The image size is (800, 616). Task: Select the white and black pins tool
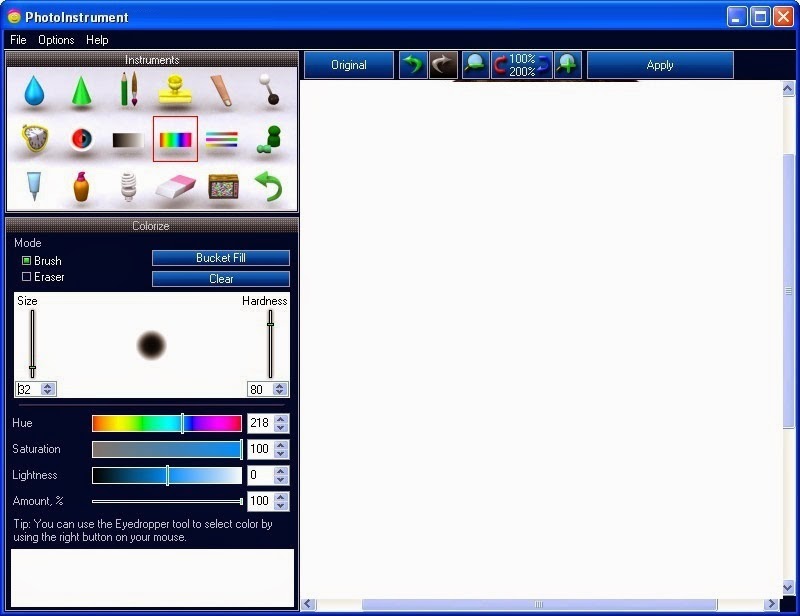[269, 89]
